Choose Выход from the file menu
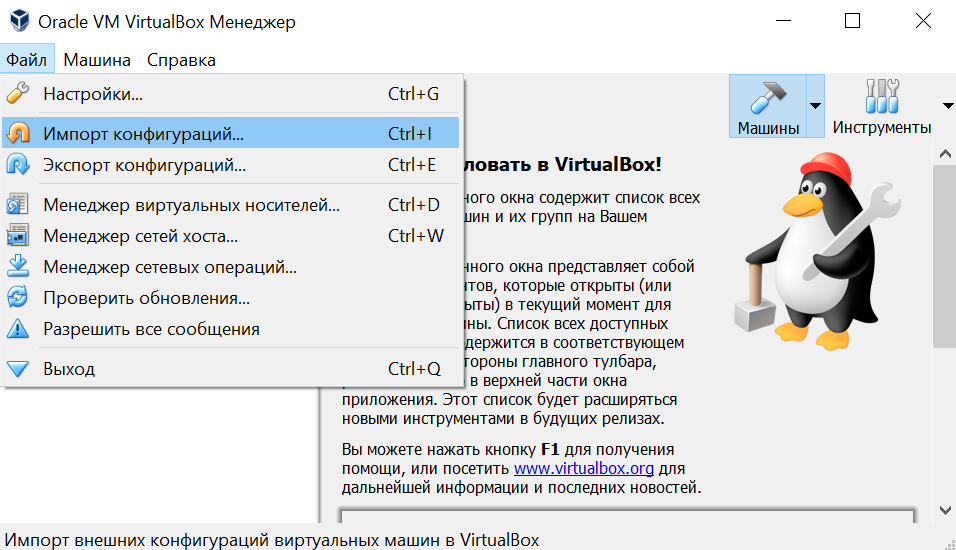The image size is (956, 550). tap(230, 368)
